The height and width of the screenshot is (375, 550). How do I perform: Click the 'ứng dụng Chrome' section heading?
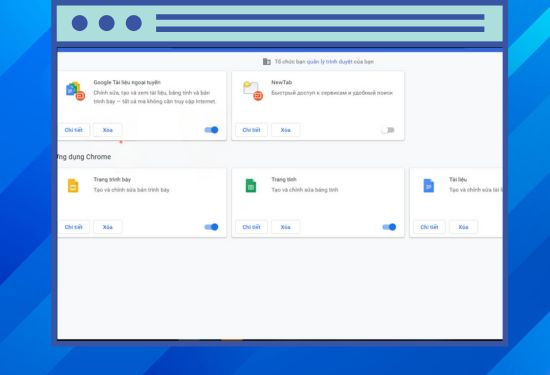click(84, 157)
